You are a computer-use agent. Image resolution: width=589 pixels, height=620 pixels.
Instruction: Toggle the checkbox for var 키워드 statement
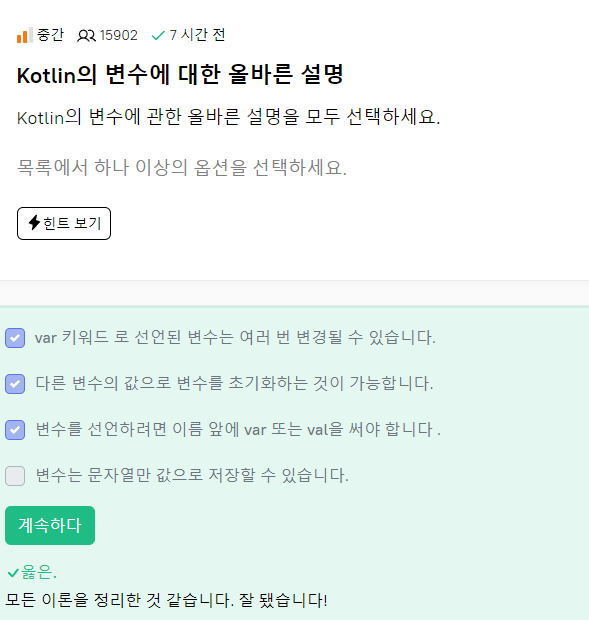(15, 338)
